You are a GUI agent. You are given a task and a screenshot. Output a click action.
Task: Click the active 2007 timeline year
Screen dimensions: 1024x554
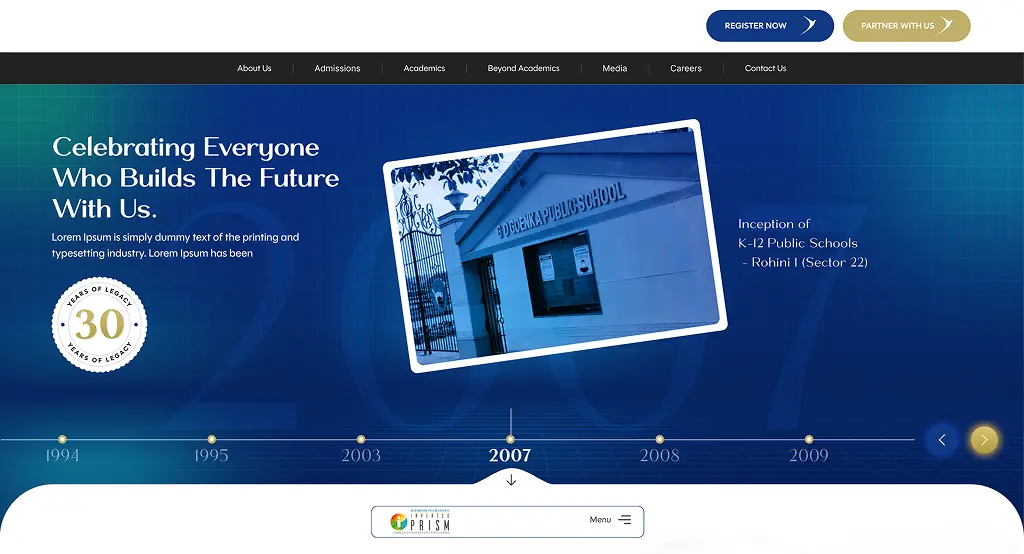pyautogui.click(x=510, y=455)
